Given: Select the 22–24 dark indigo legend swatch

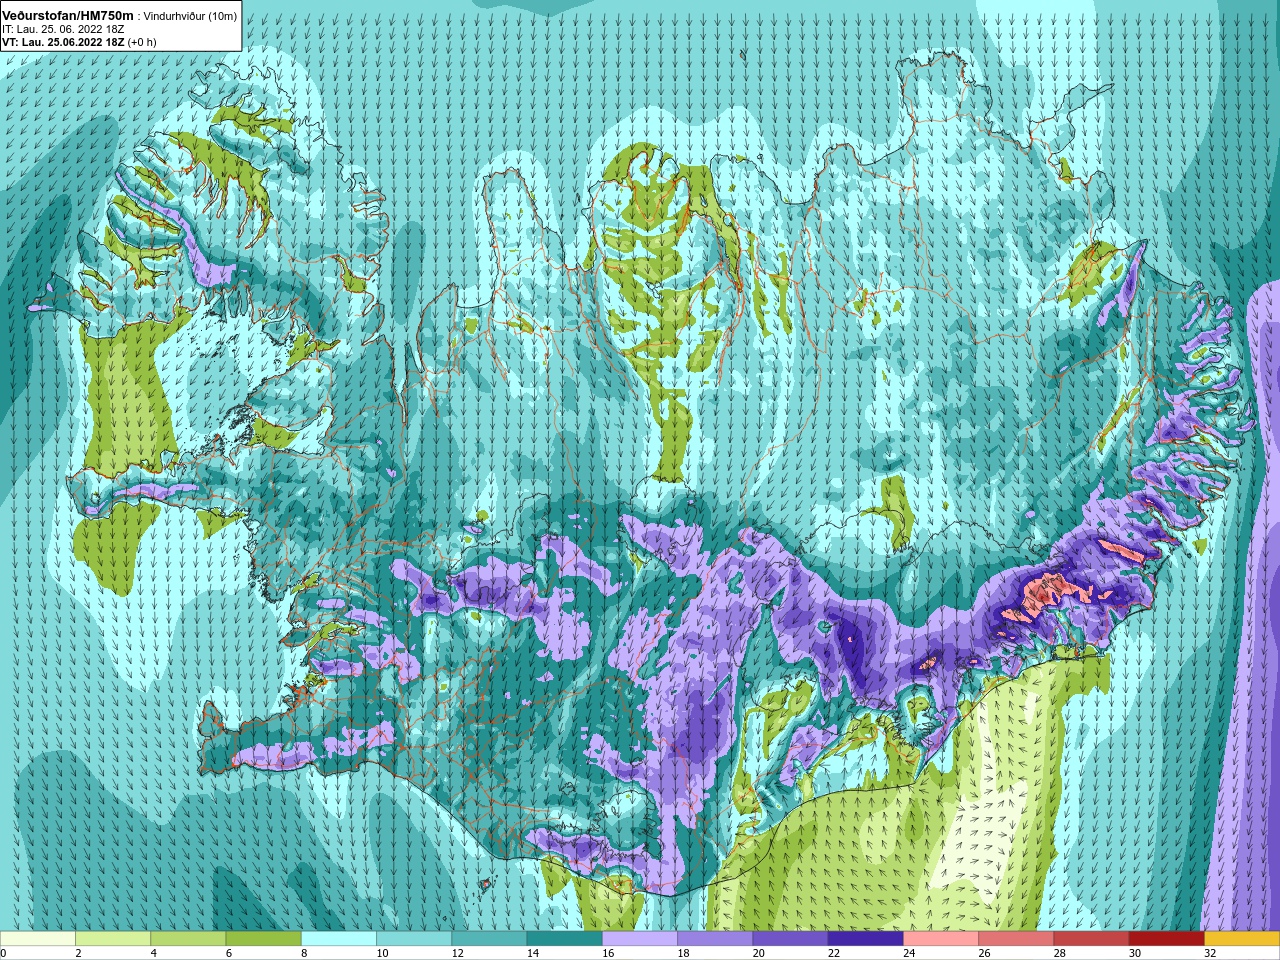Looking at the screenshot, I should pos(865,939).
